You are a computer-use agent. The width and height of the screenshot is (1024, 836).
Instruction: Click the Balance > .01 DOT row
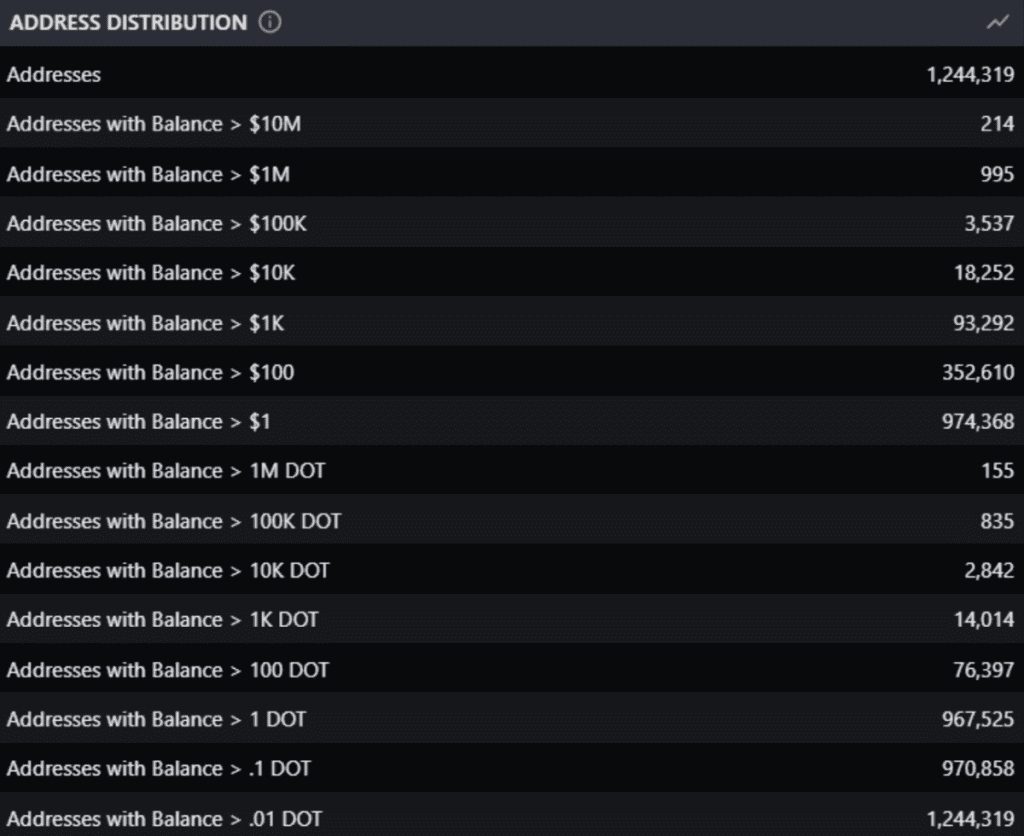tap(512, 816)
